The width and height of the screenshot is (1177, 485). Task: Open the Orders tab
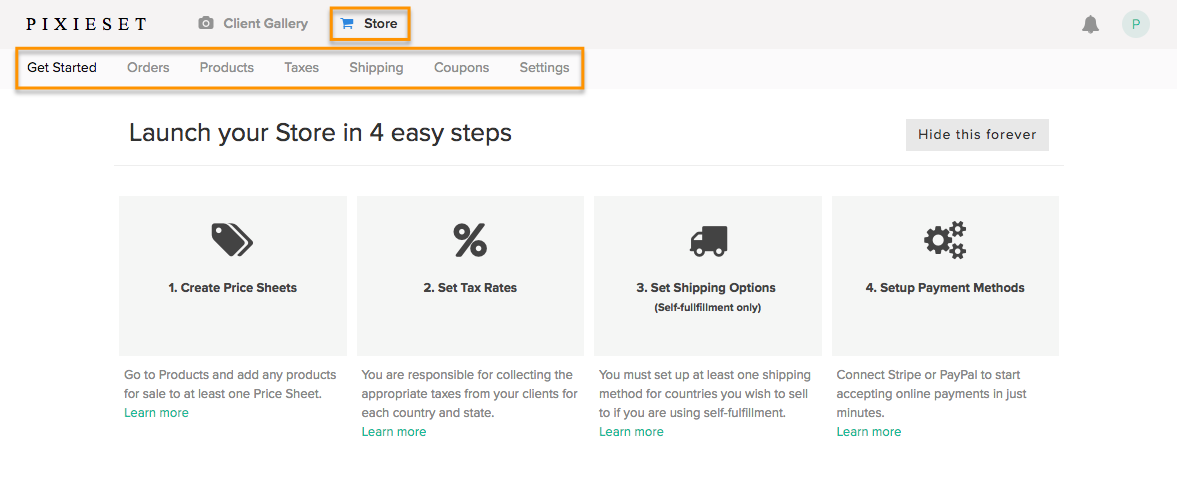pos(148,68)
